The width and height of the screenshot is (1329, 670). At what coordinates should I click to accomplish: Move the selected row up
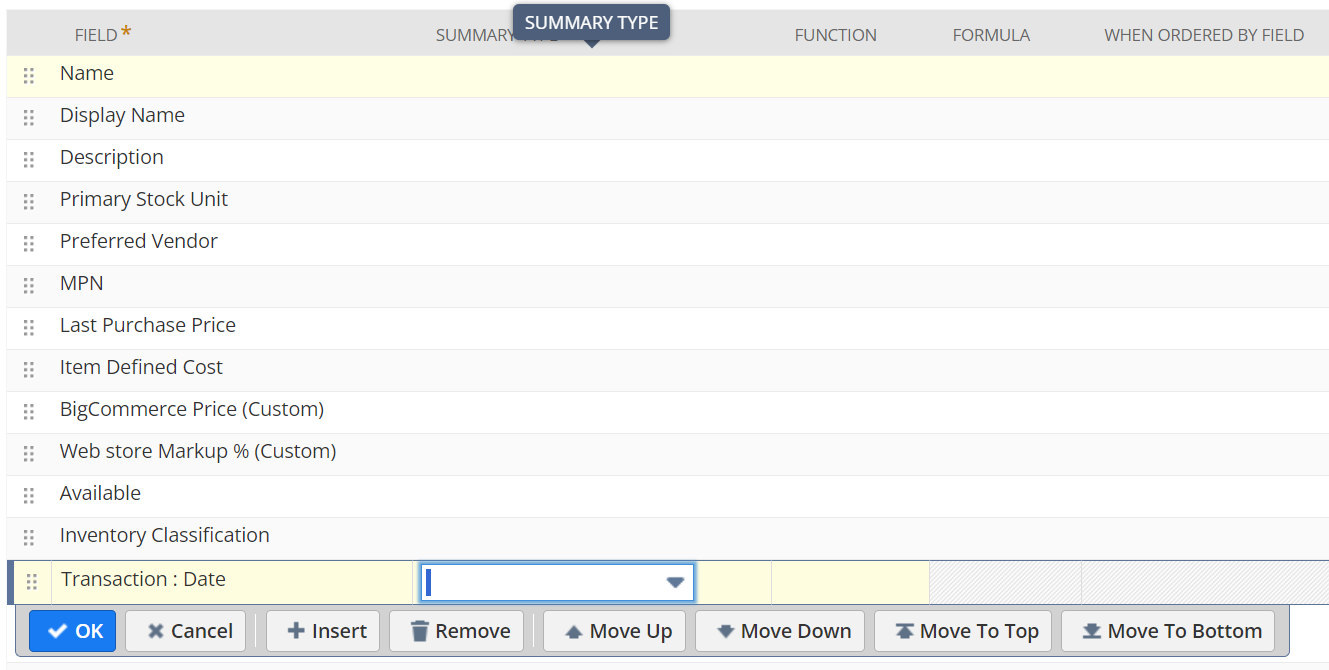point(617,631)
